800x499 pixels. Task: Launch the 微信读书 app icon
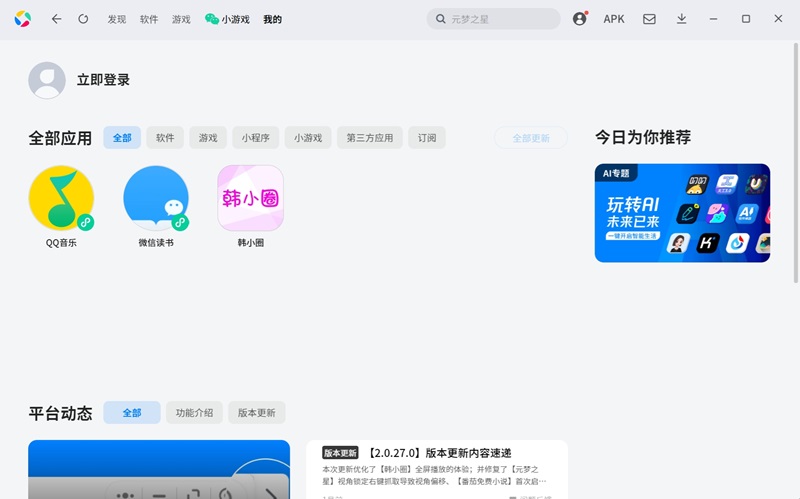tap(156, 198)
